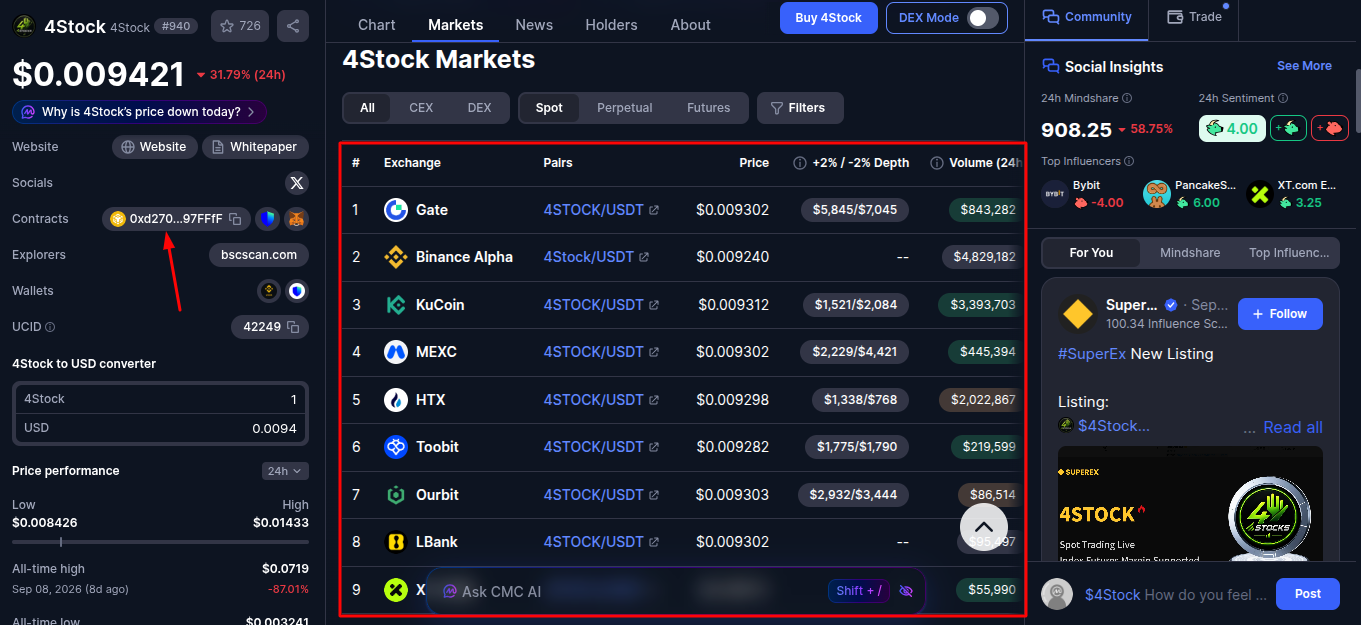This screenshot has width=1361, height=625.
Task: Click the 24h Mindshare info icon
Action: 1127,98
